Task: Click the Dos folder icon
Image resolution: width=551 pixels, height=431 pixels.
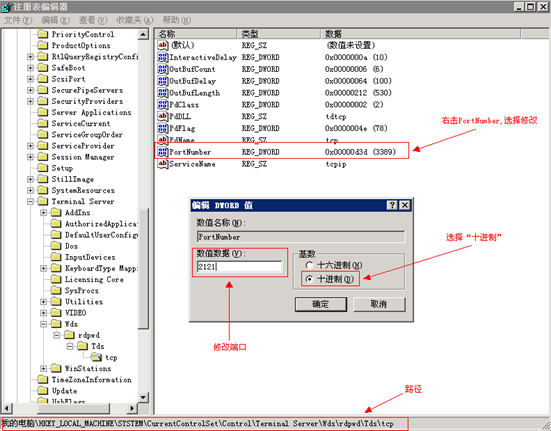Action: point(56,246)
